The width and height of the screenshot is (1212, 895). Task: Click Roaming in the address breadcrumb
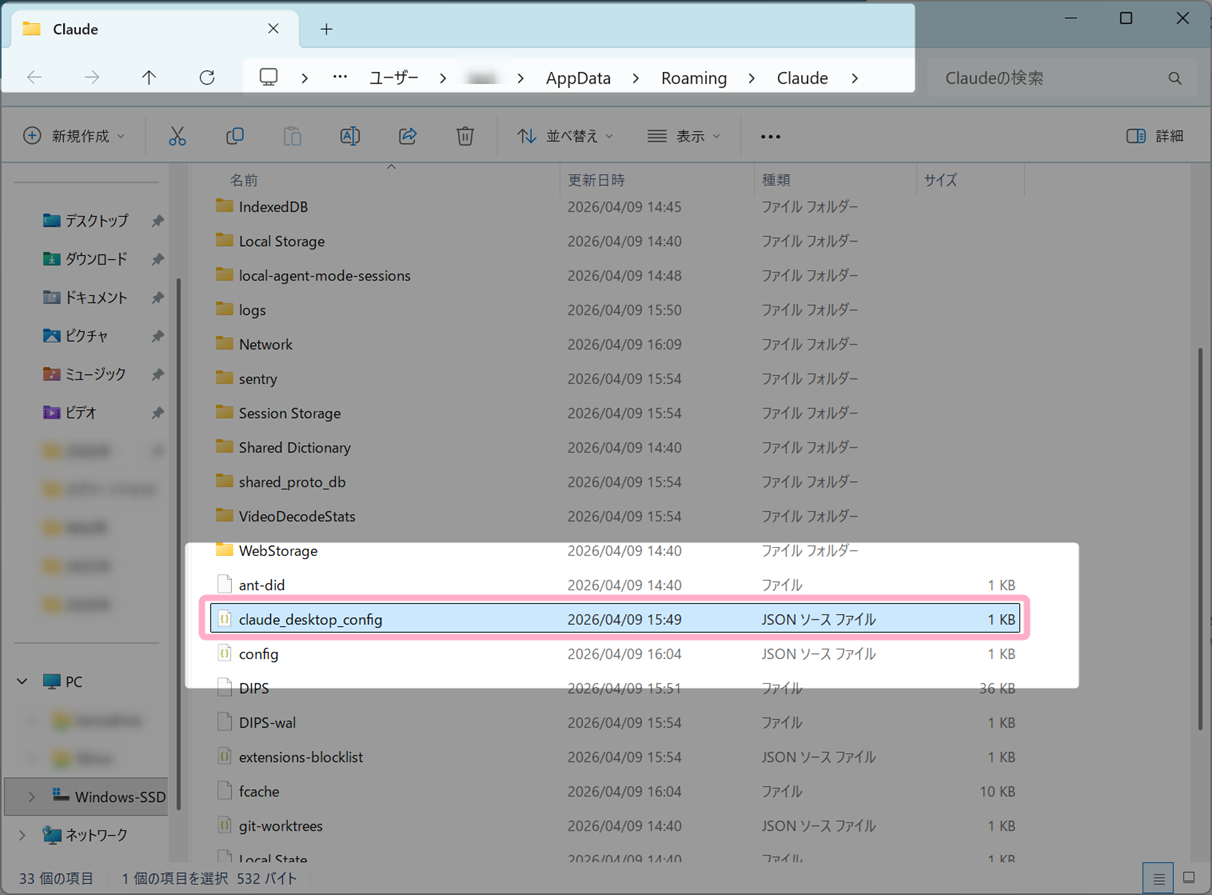click(694, 78)
